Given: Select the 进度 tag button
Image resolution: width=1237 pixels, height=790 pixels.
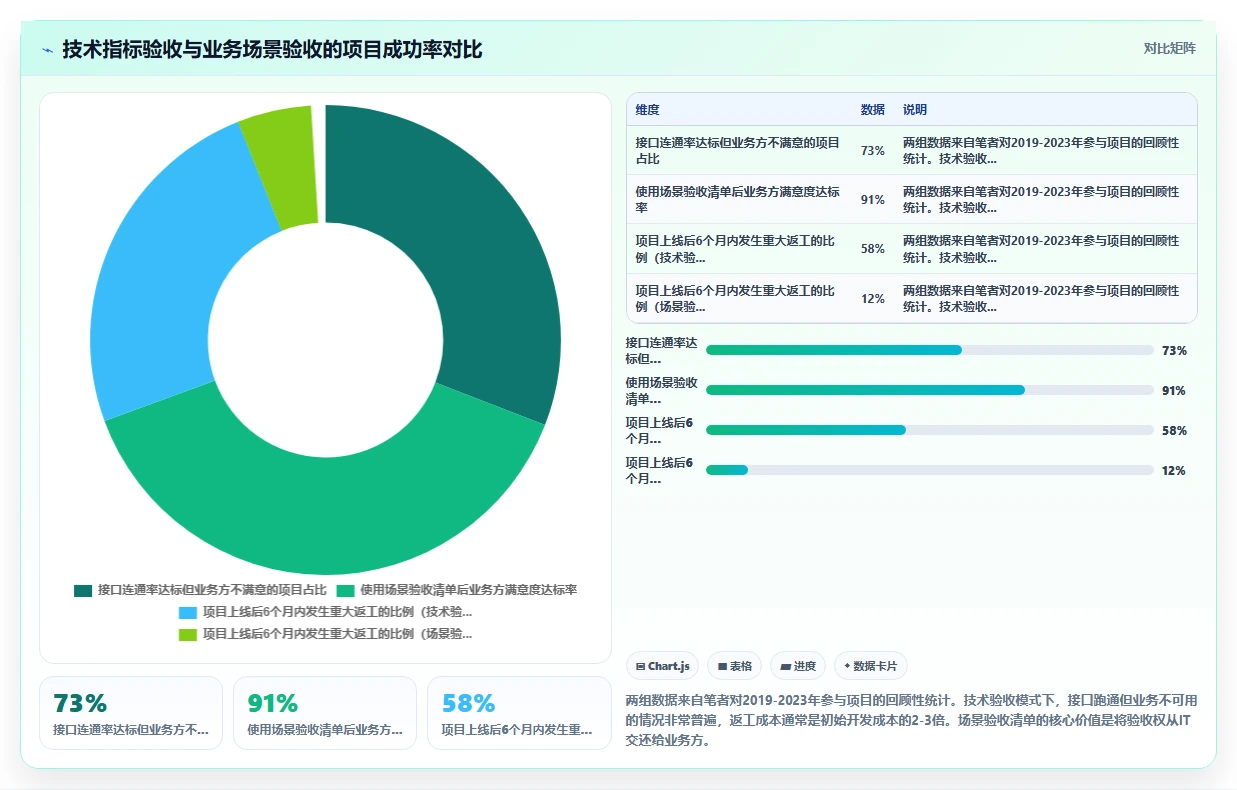Looking at the screenshot, I should (x=798, y=666).
